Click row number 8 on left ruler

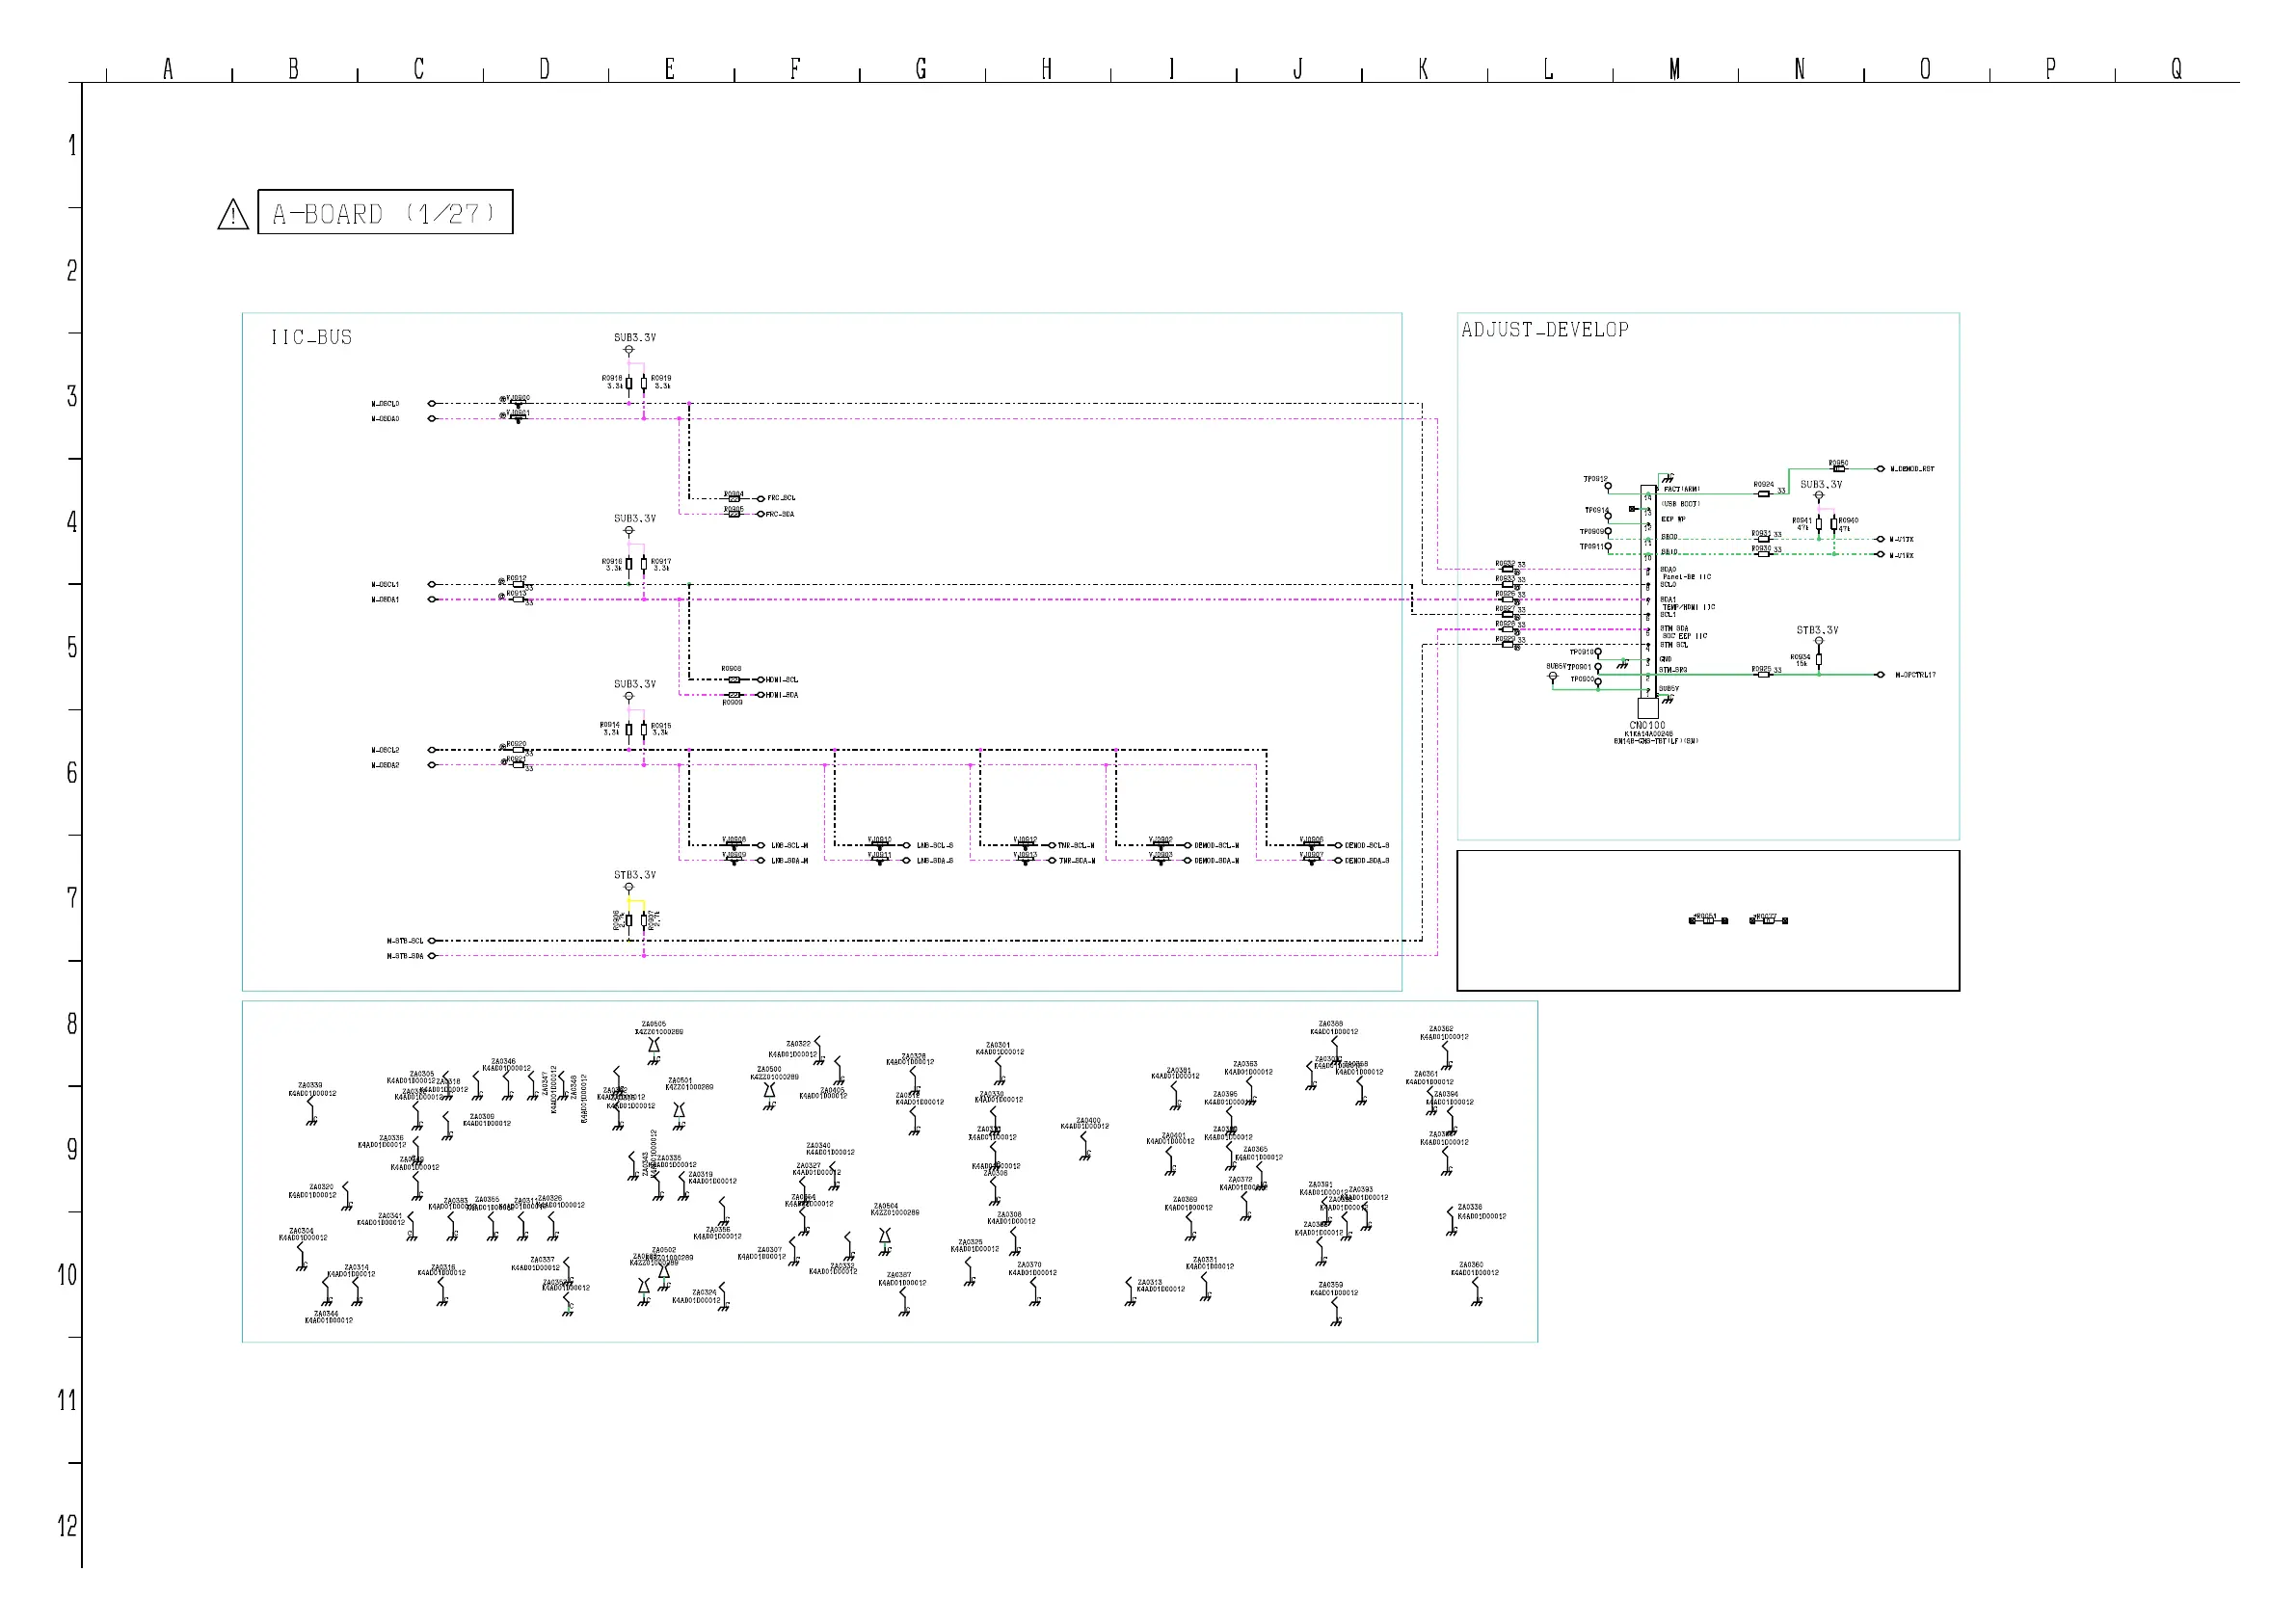pos(71,1024)
